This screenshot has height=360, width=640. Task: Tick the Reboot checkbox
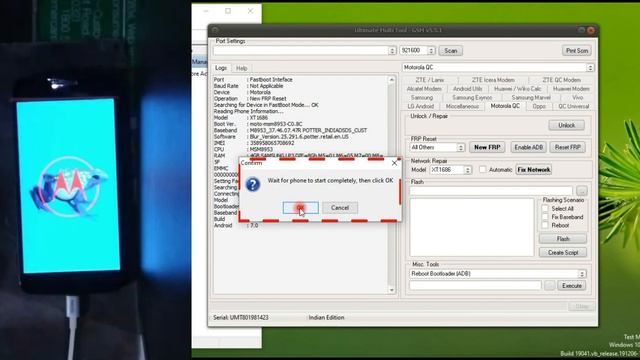point(545,225)
